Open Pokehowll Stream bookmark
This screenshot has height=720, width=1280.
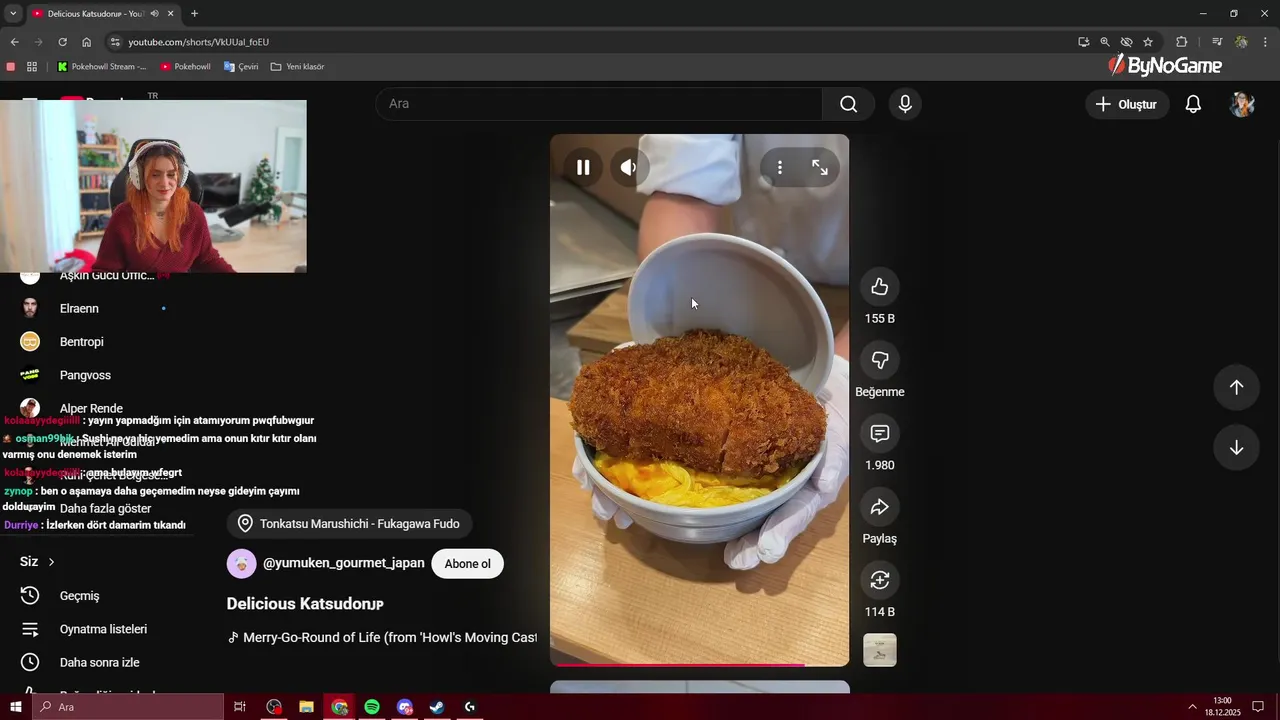click(102, 67)
